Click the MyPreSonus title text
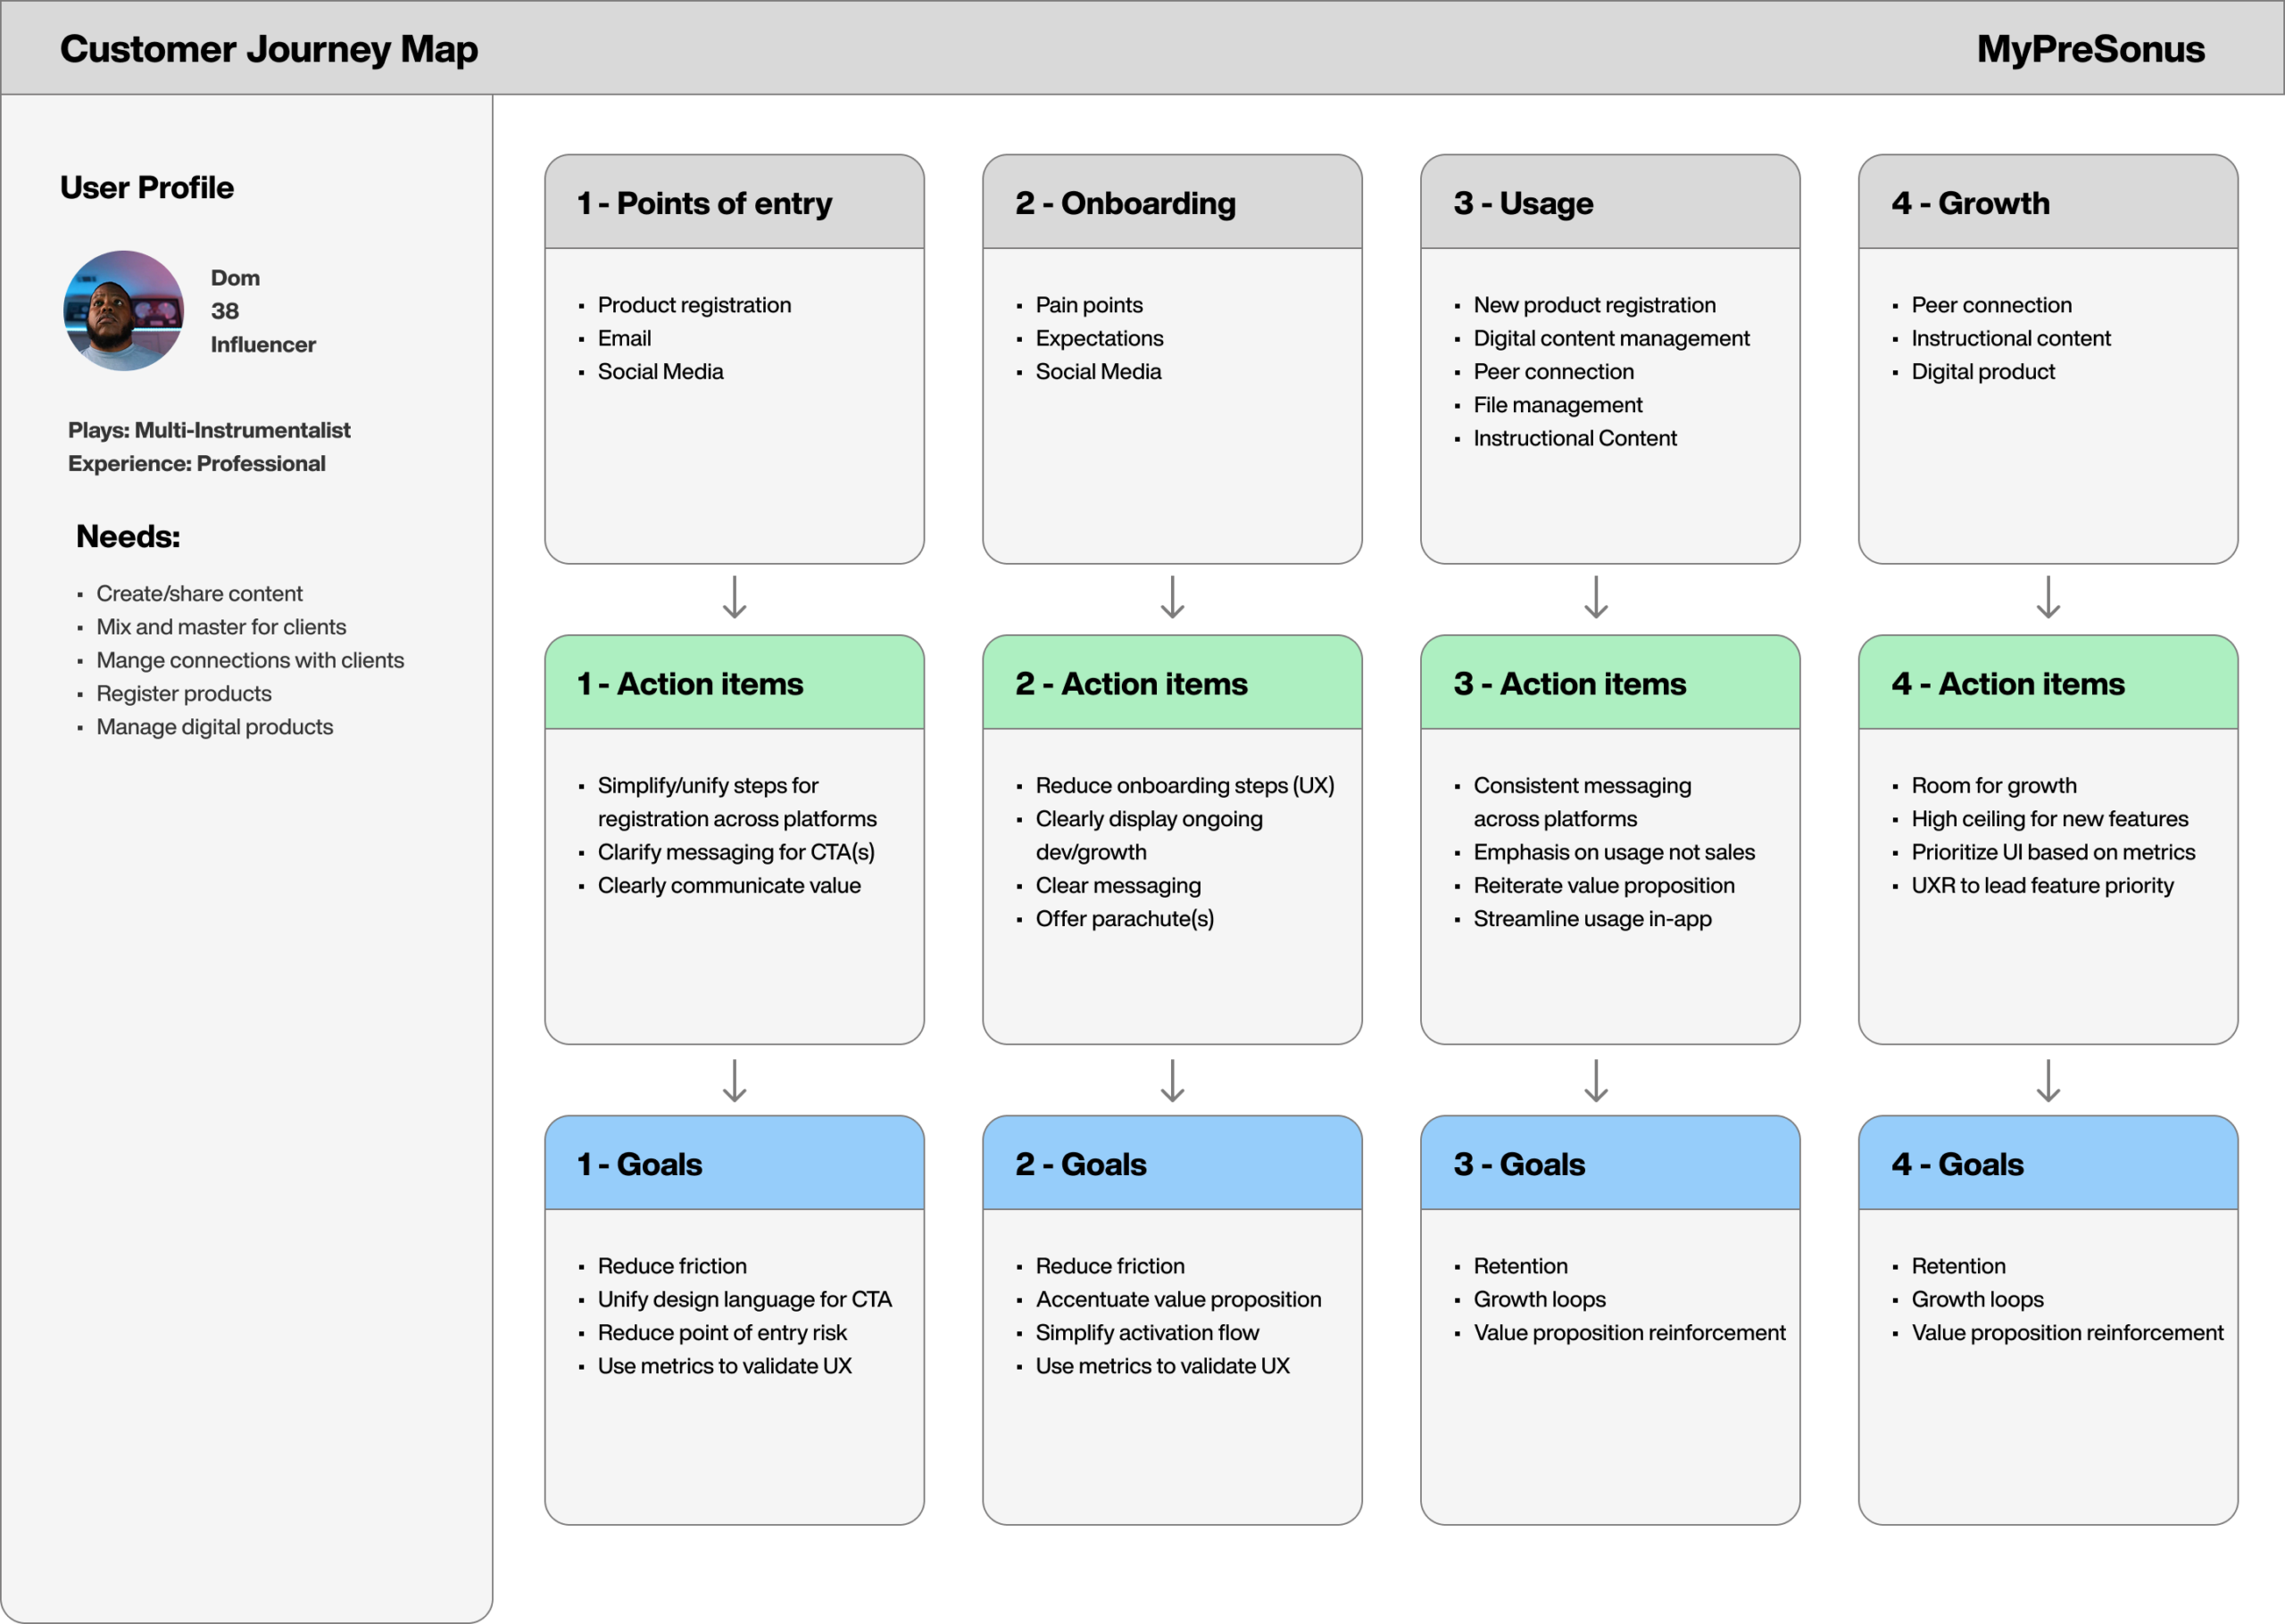Viewport: 2285px width, 1624px height. pyautogui.click(x=2090, y=49)
